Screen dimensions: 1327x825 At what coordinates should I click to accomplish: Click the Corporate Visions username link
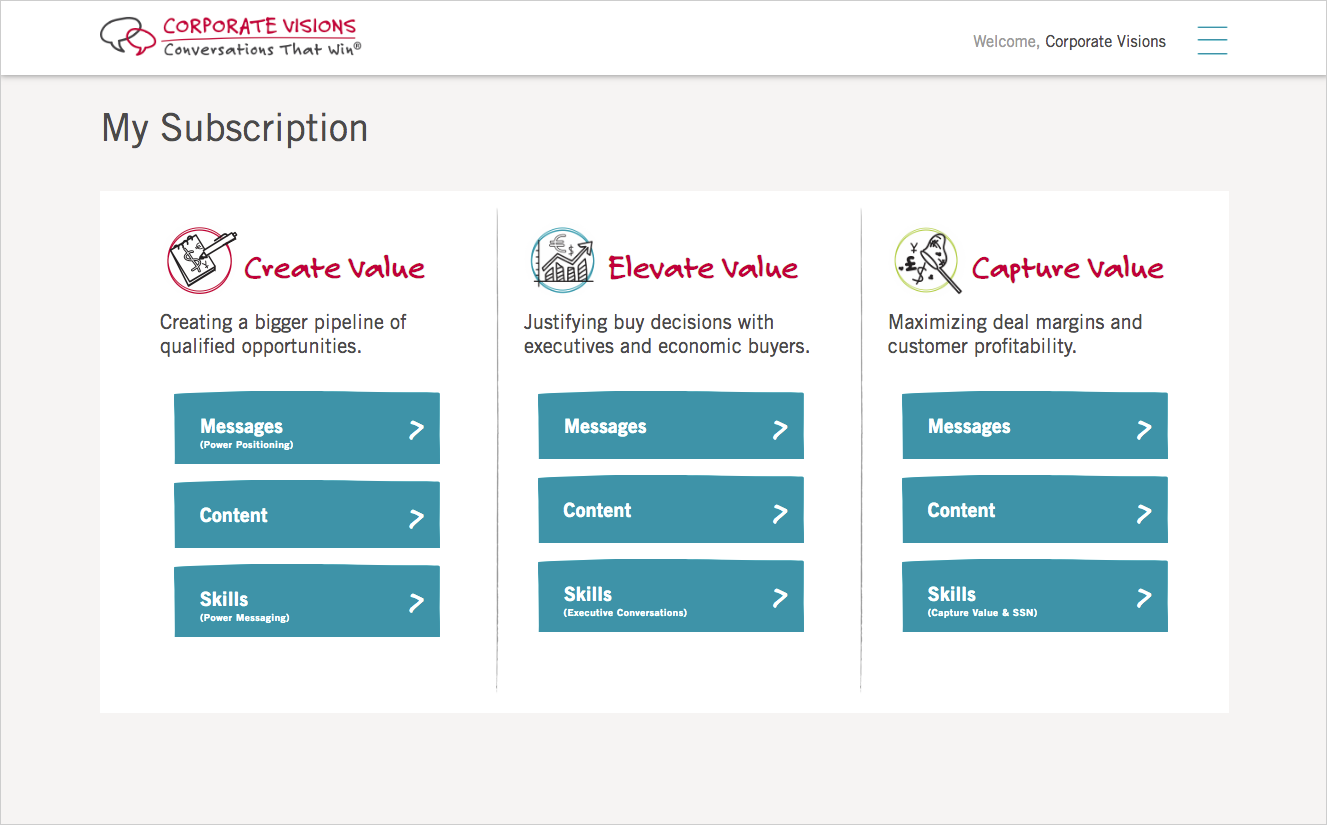(x=1105, y=41)
